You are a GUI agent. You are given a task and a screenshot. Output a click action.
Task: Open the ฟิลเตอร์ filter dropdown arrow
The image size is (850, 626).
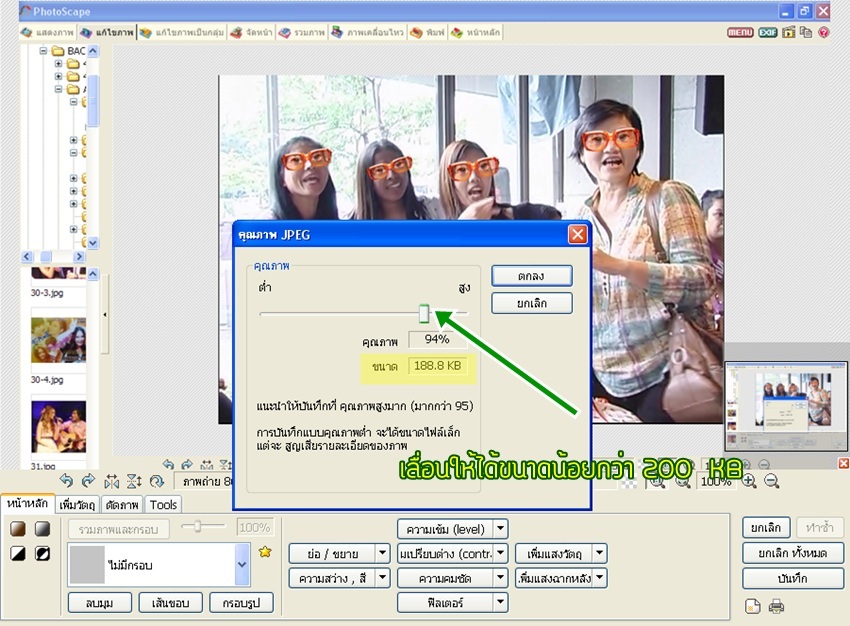click(x=501, y=602)
